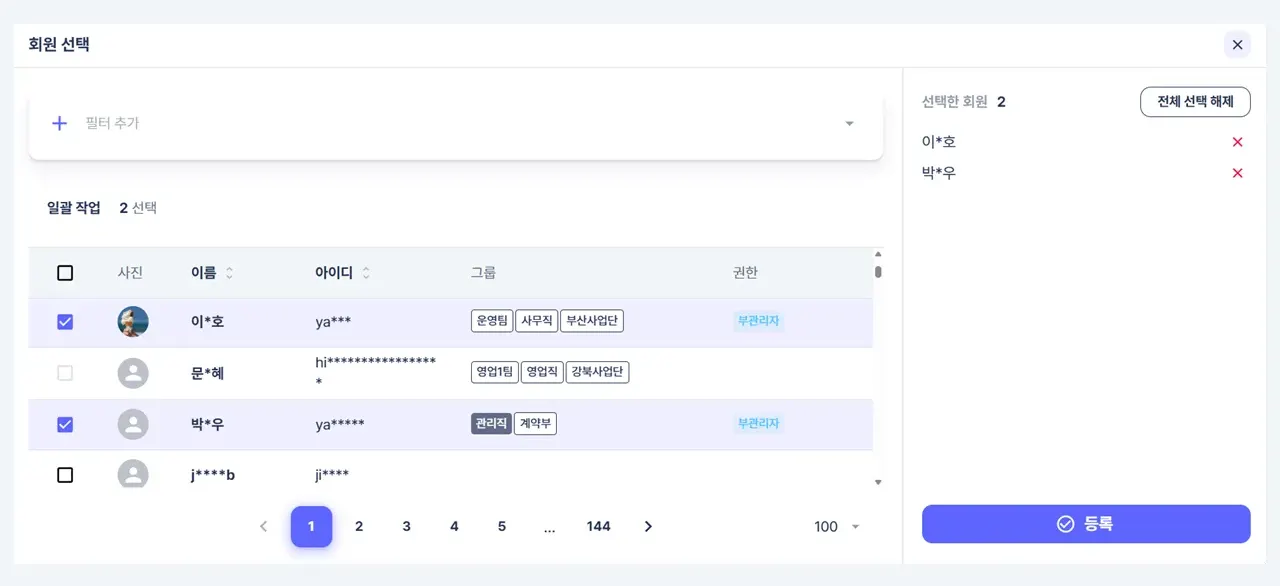The height and width of the screenshot is (586, 1280).
Task: Check the j****b row checkbox
Action: click(65, 475)
